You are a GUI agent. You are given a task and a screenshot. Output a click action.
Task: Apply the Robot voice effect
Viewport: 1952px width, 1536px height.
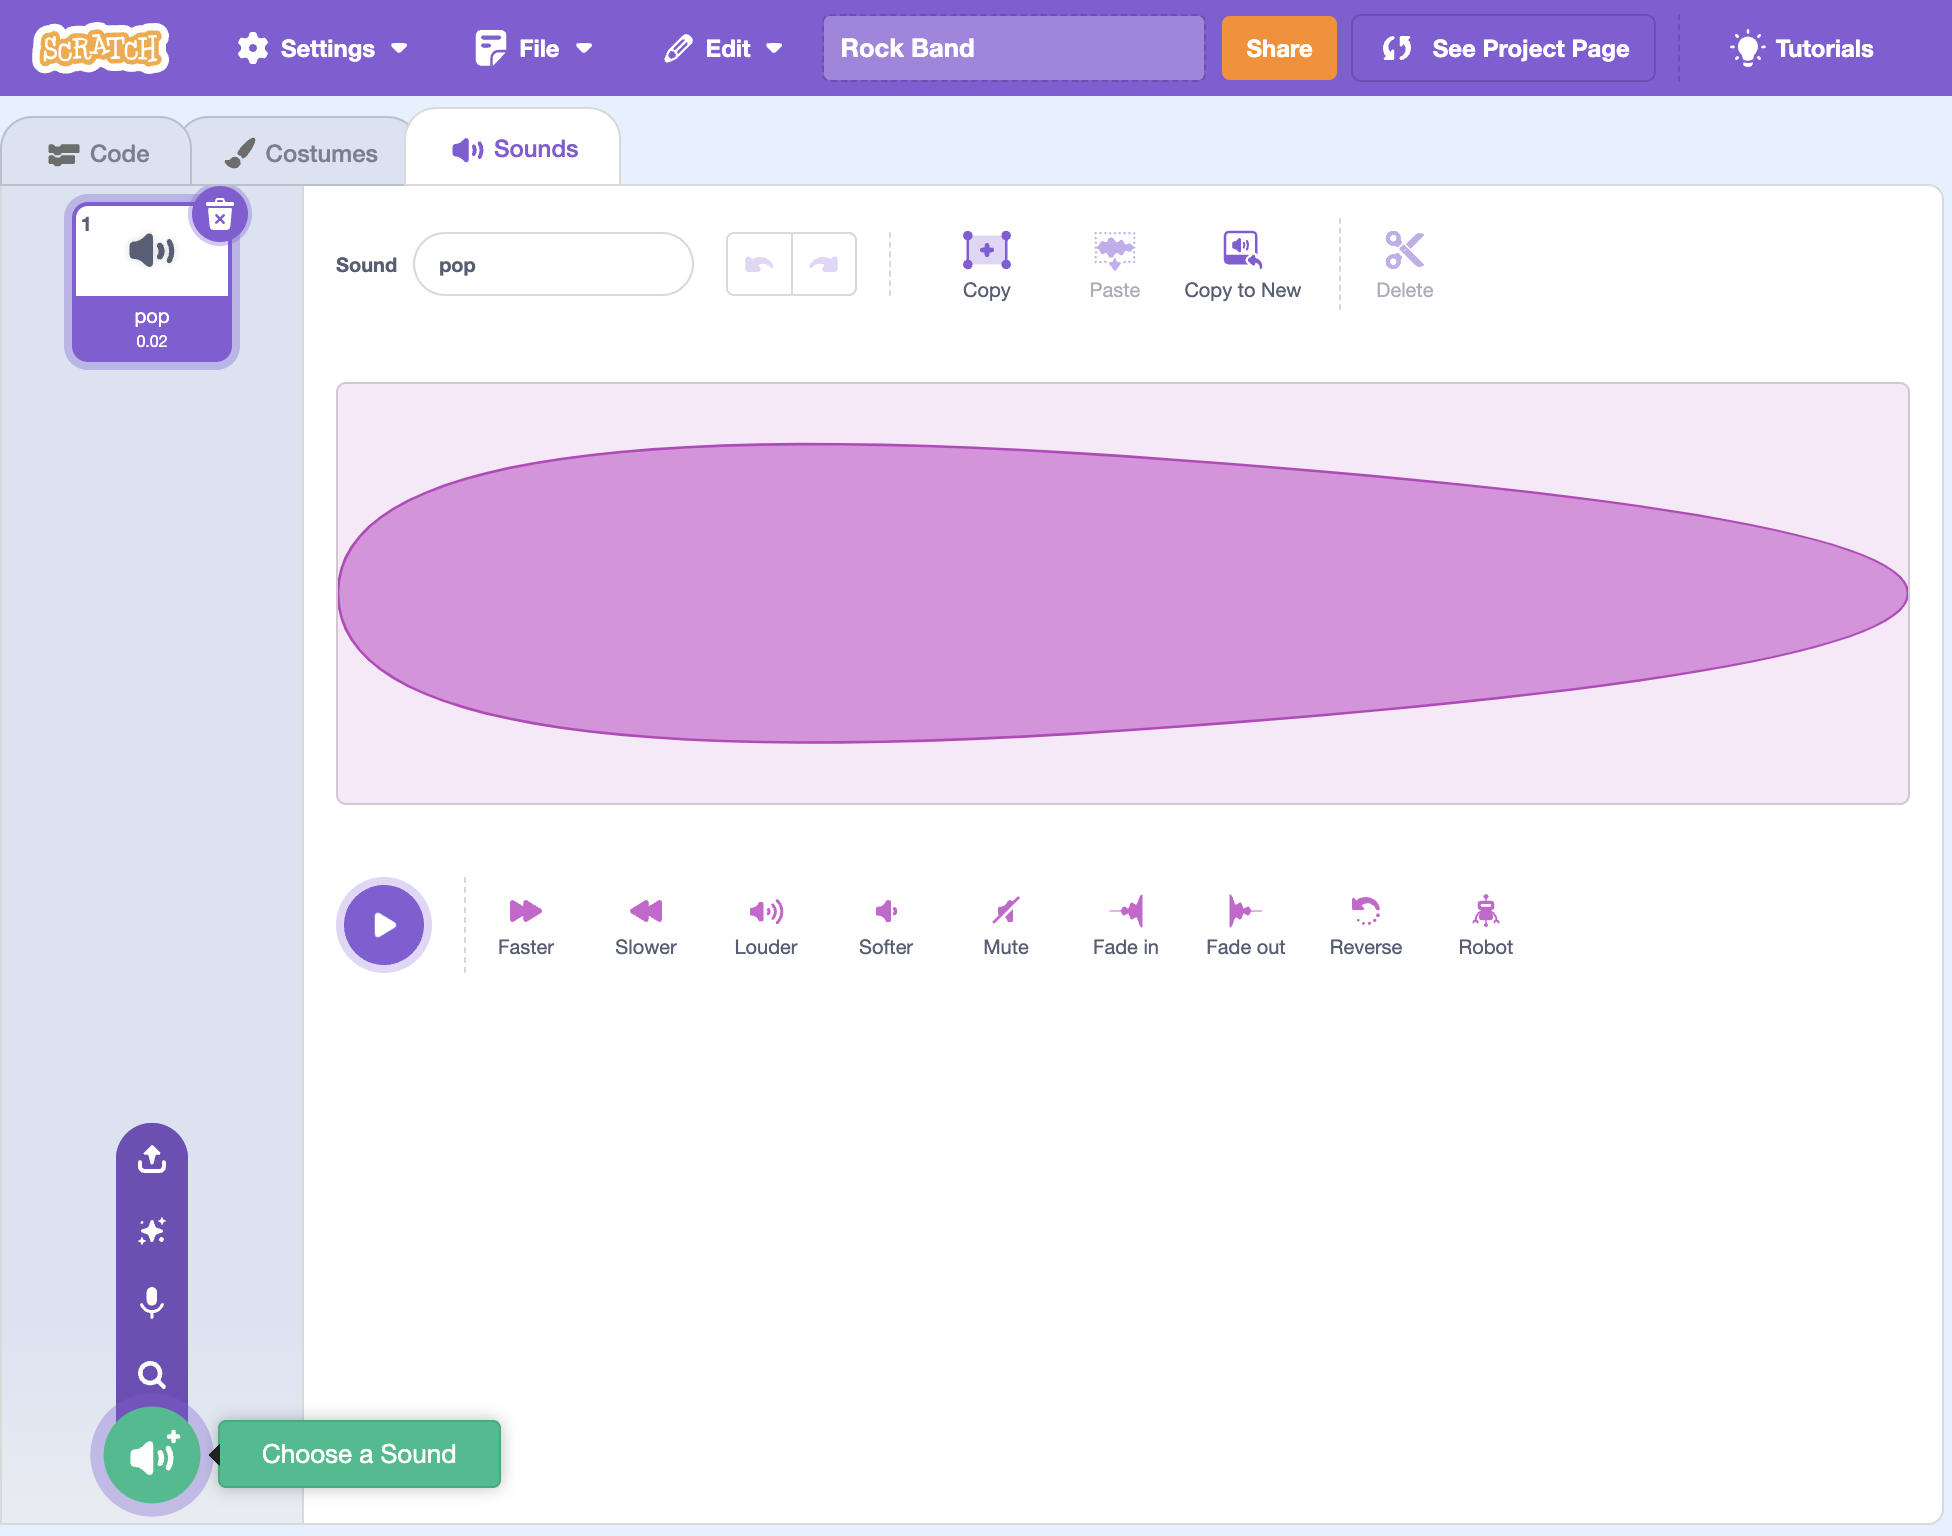1485,924
